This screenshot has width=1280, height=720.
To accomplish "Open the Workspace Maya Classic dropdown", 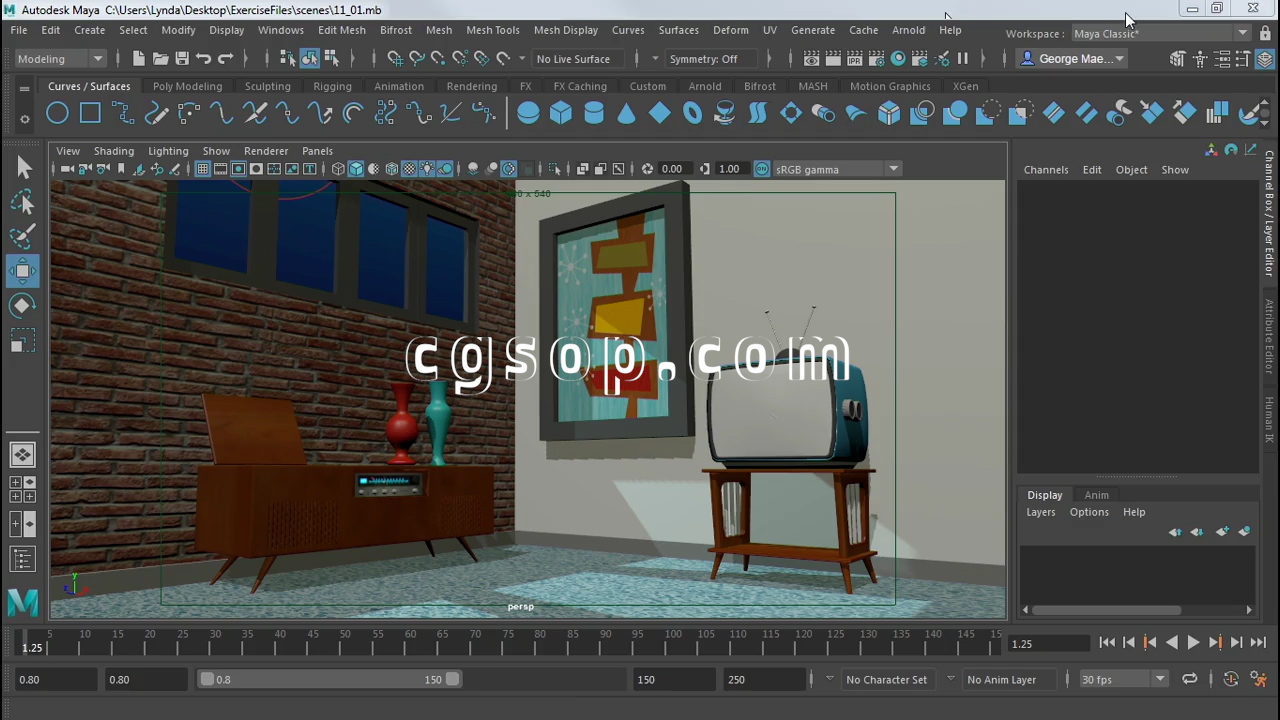I will (1161, 33).
